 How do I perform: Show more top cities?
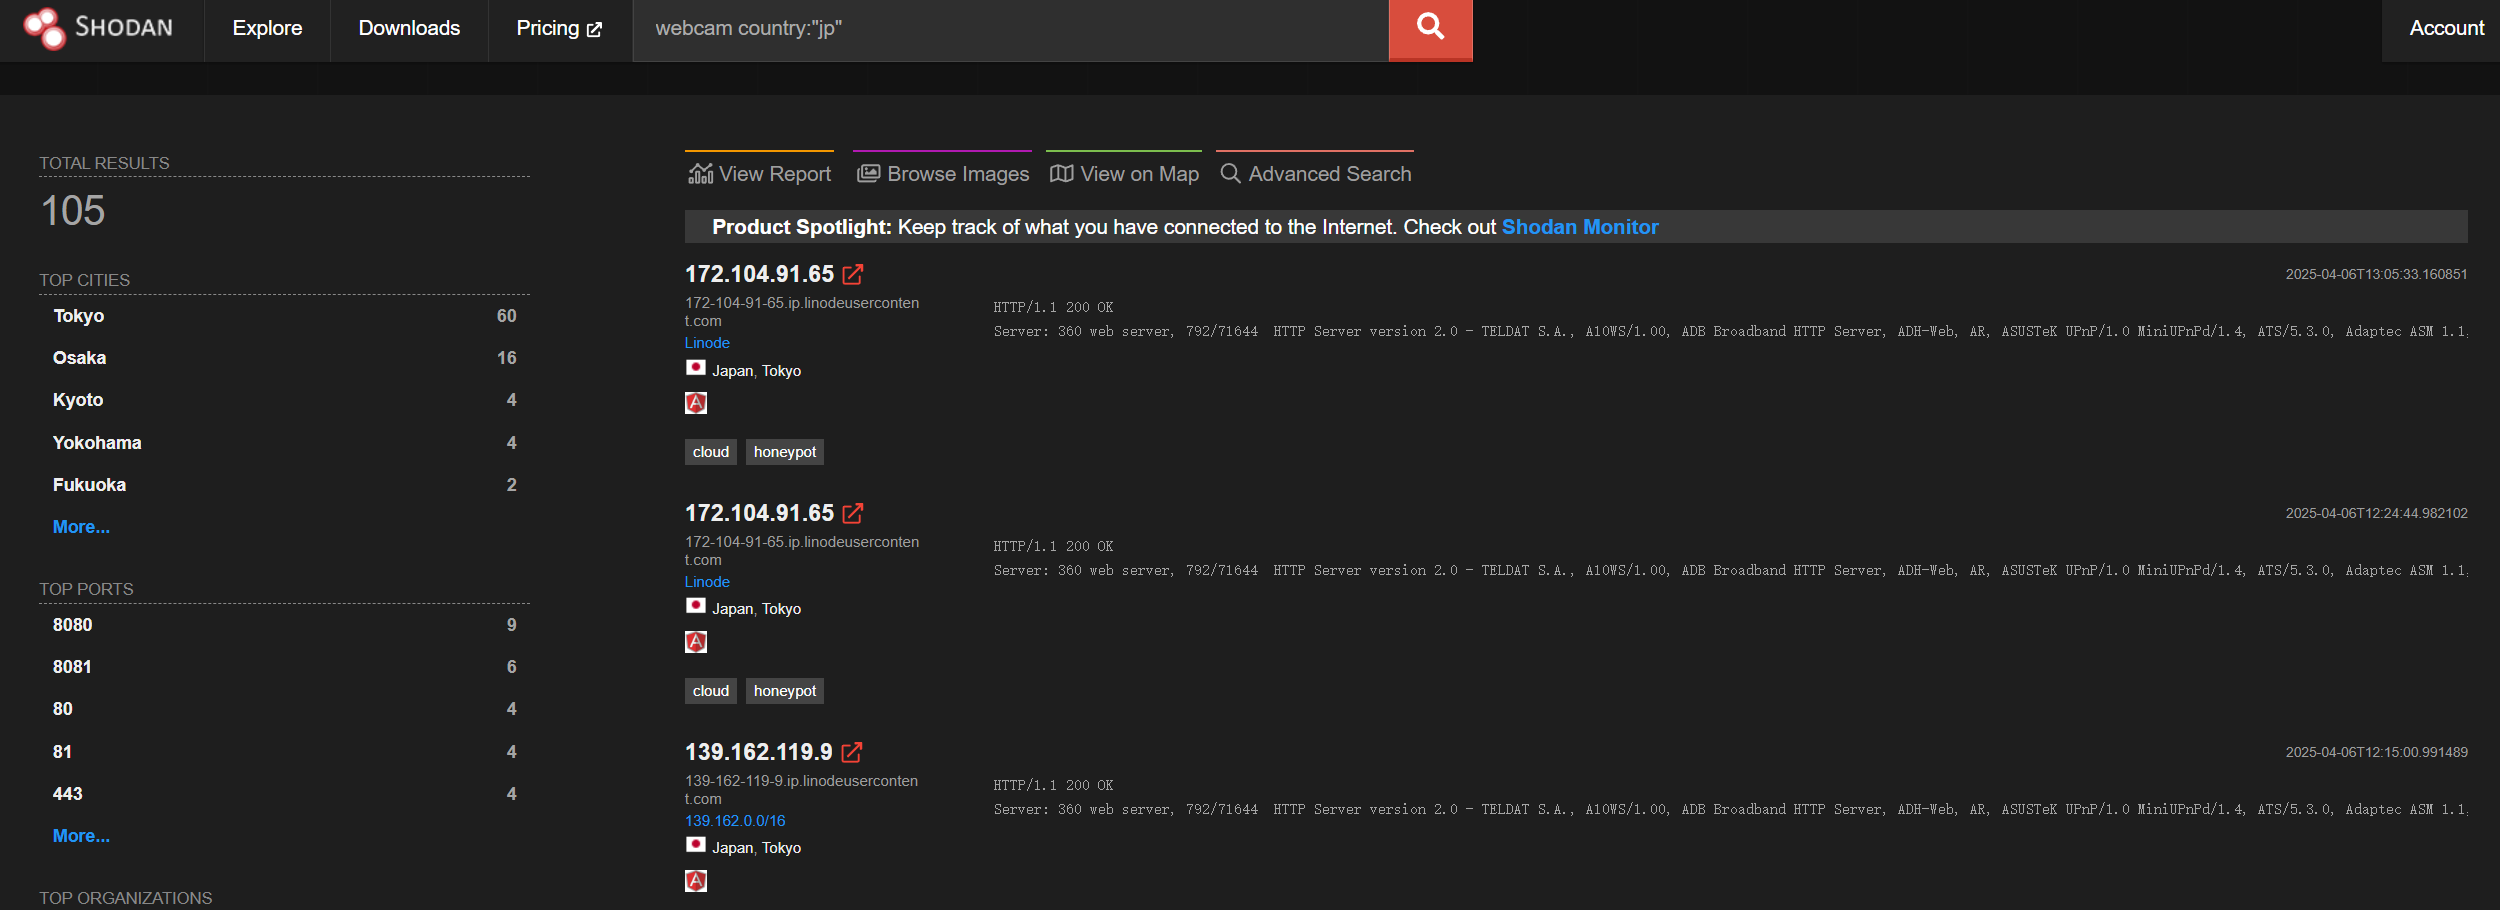click(x=81, y=527)
